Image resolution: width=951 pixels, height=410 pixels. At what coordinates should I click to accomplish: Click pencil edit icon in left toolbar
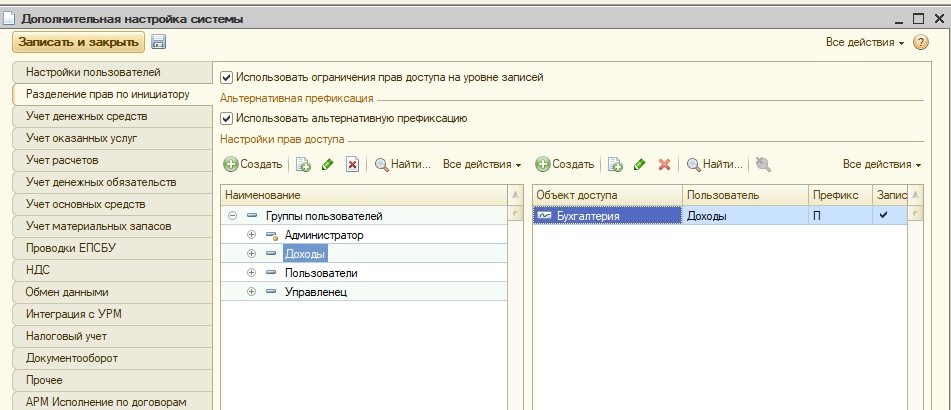tap(327, 164)
